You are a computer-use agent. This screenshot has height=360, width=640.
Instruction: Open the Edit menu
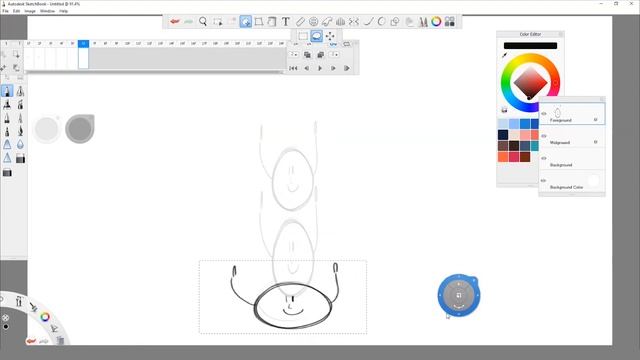[16, 11]
